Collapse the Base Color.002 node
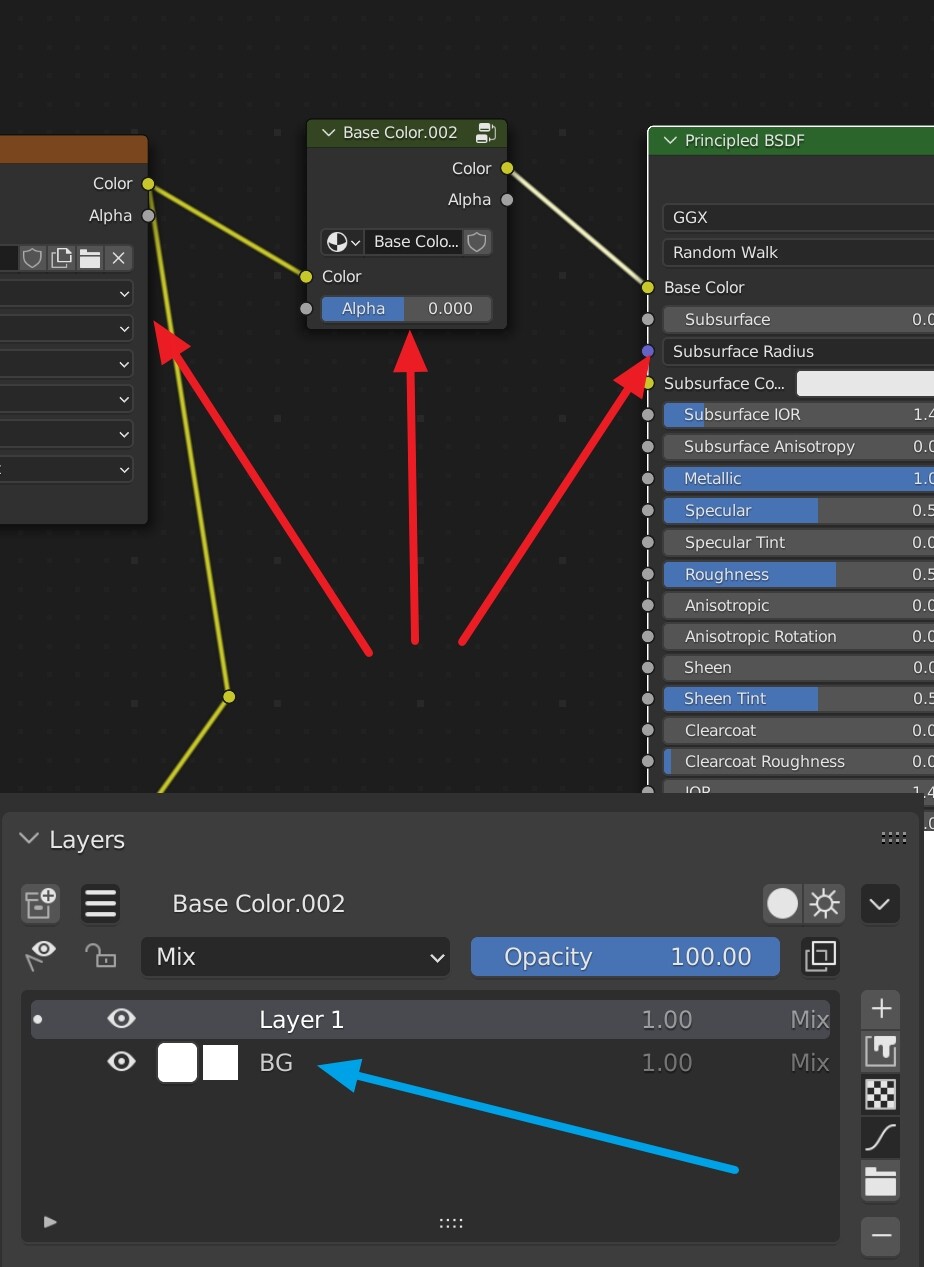The width and height of the screenshot is (934, 1267). (x=328, y=133)
